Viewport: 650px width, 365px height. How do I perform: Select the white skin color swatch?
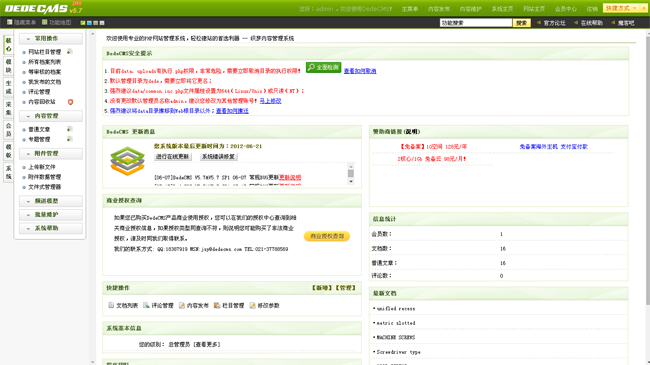click(x=102, y=23)
